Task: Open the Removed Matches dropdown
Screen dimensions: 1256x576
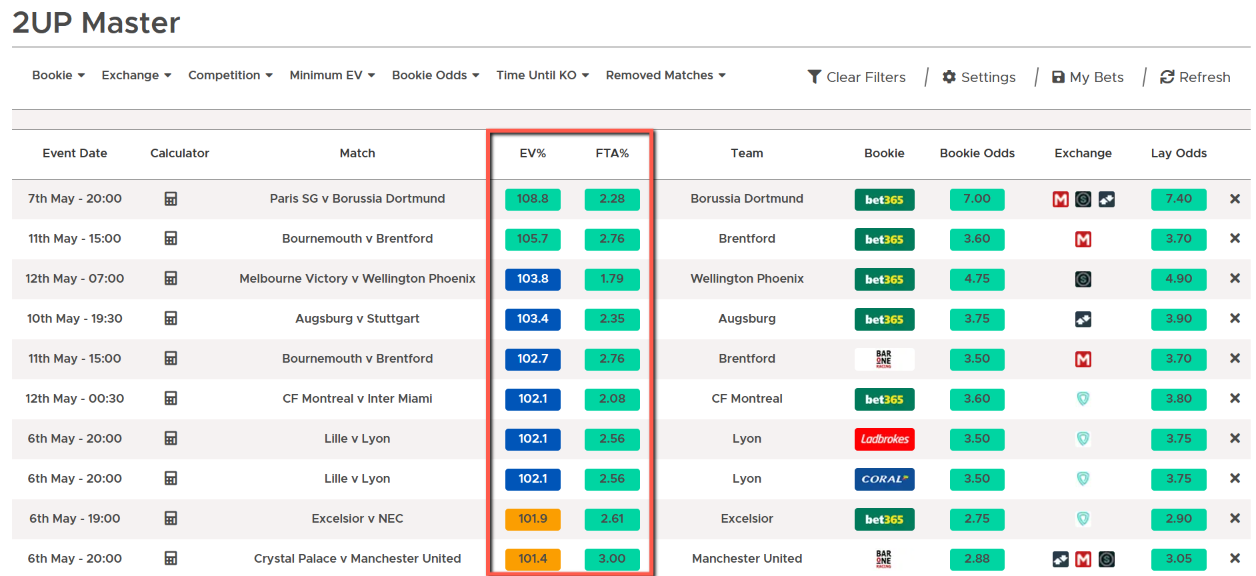Action: click(665, 76)
